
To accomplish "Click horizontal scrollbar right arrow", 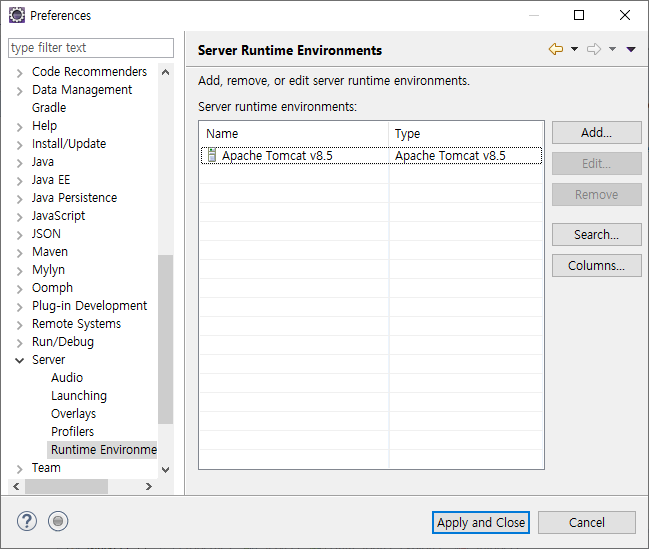I will click(x=149, y=486).
